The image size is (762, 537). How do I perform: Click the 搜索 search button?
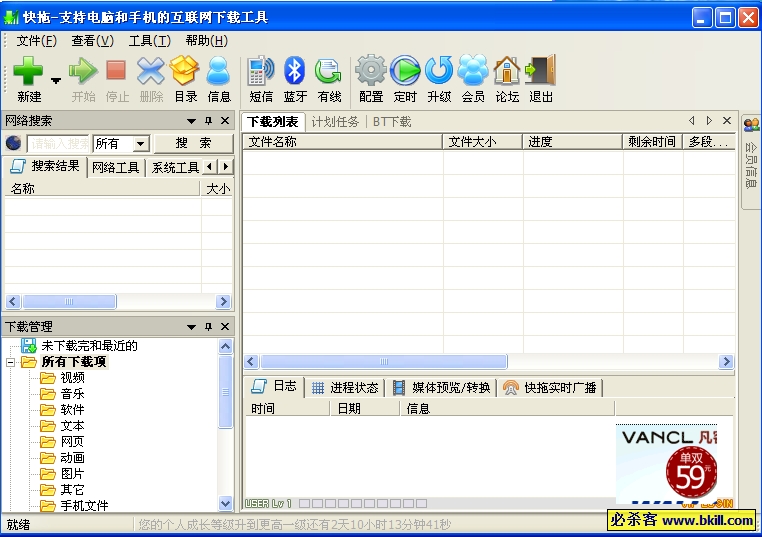193,144
